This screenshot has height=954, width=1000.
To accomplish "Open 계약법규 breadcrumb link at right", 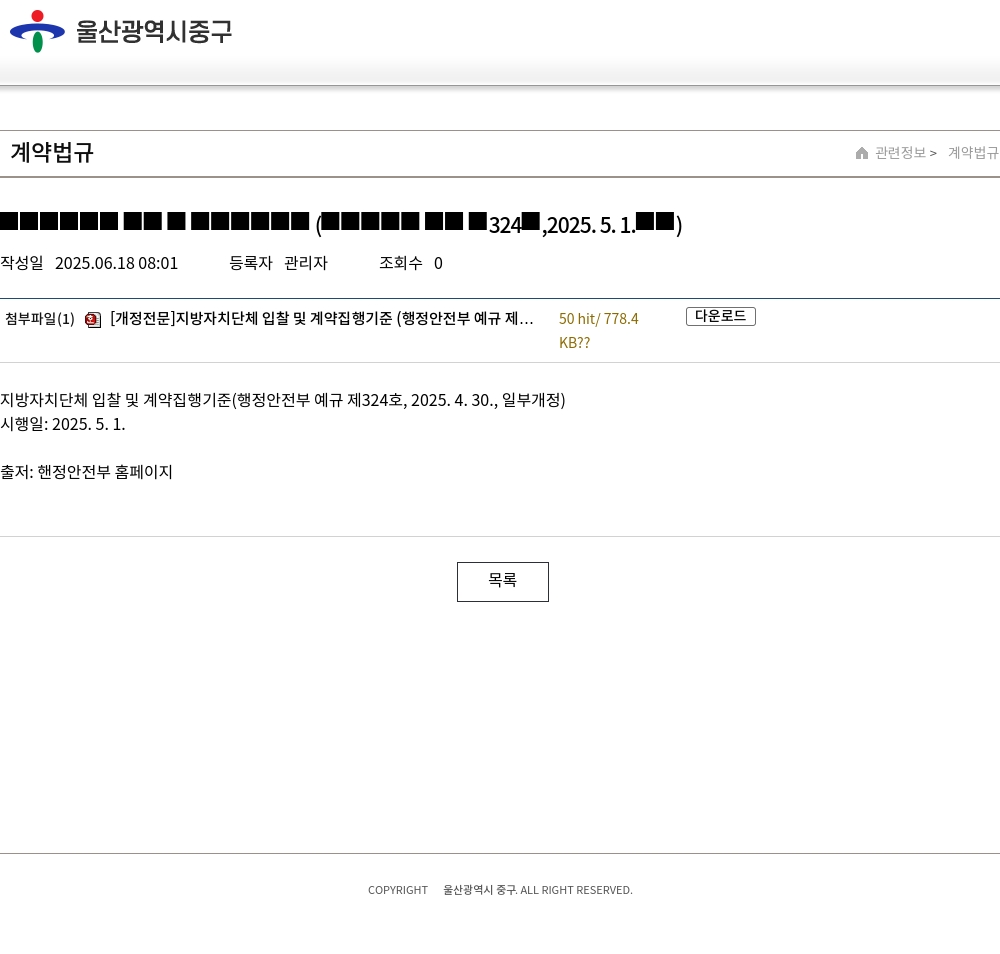I will click(x=973, y=153).
